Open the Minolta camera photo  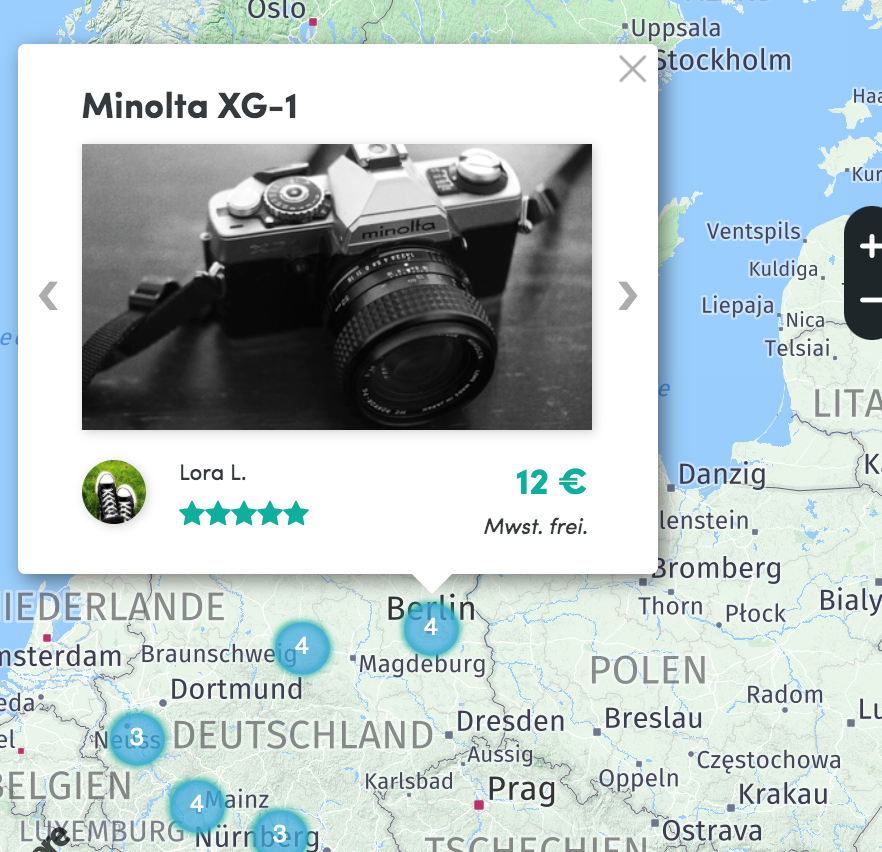click(x=337, y=287)
